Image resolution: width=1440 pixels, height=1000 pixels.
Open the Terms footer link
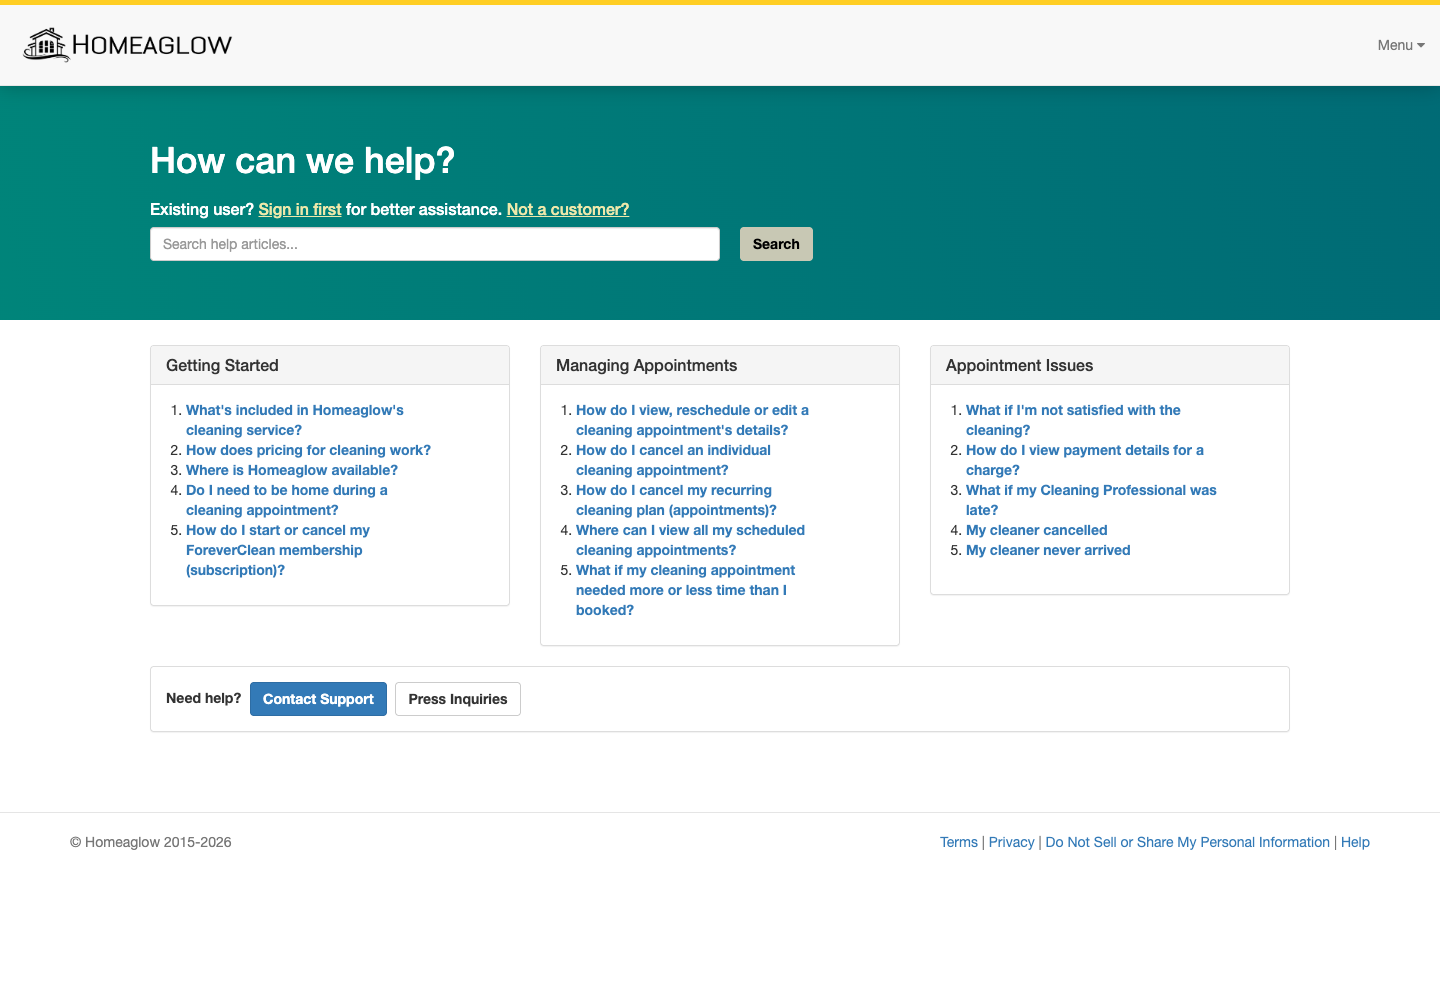(959, 842)
